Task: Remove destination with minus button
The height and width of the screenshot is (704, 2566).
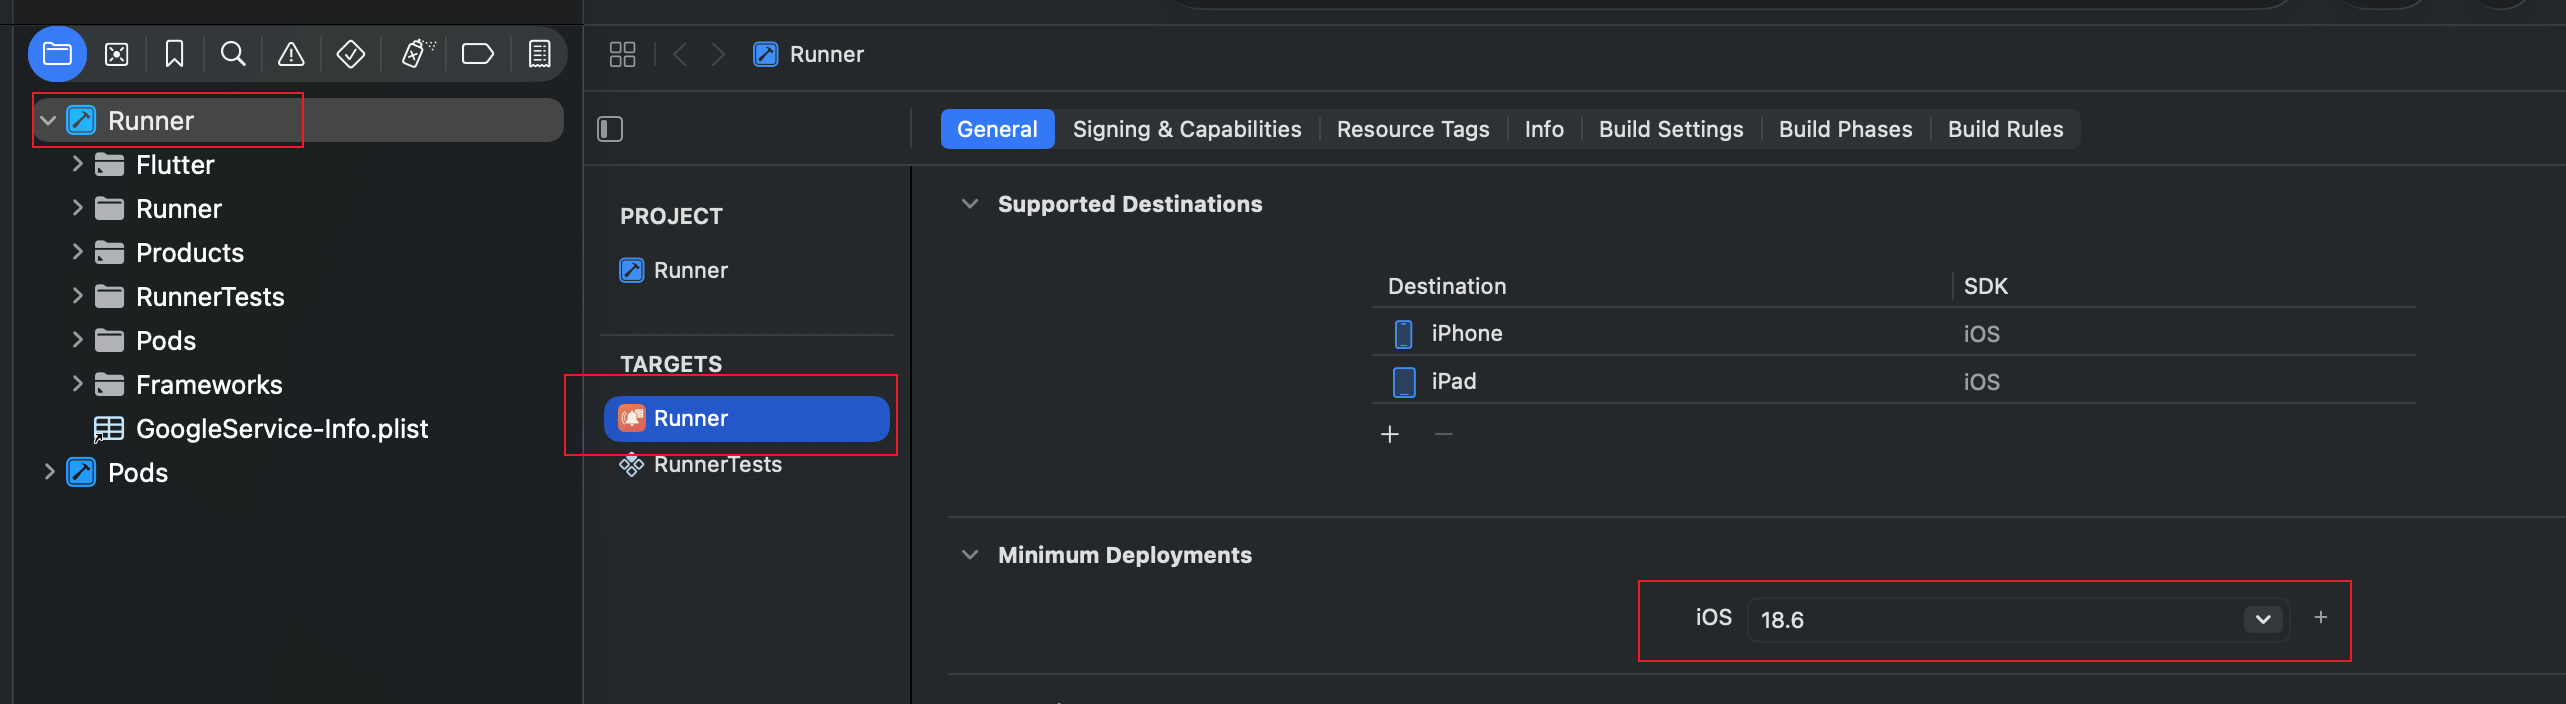Action: 1443,434
